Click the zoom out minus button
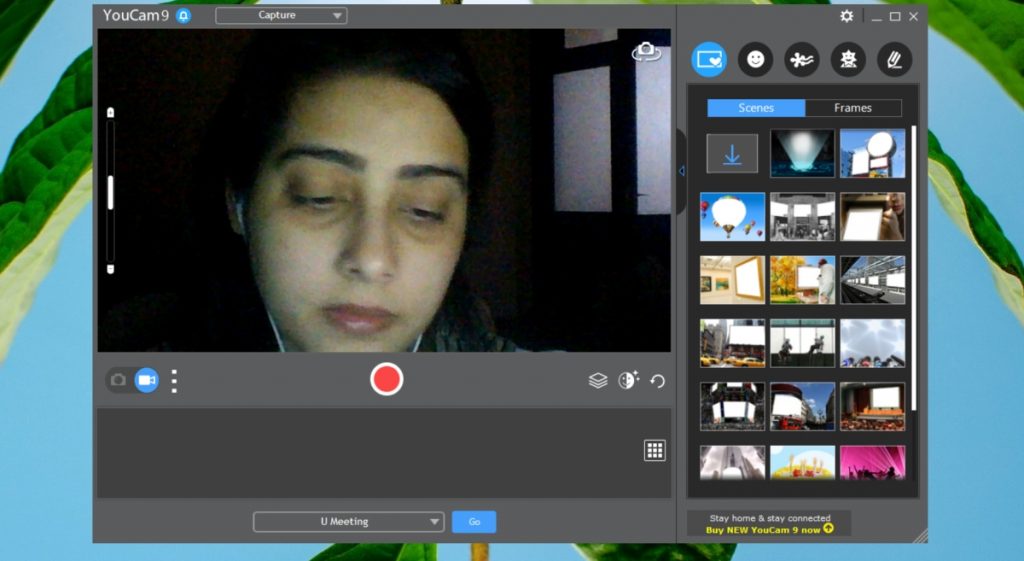 (110, 269)
